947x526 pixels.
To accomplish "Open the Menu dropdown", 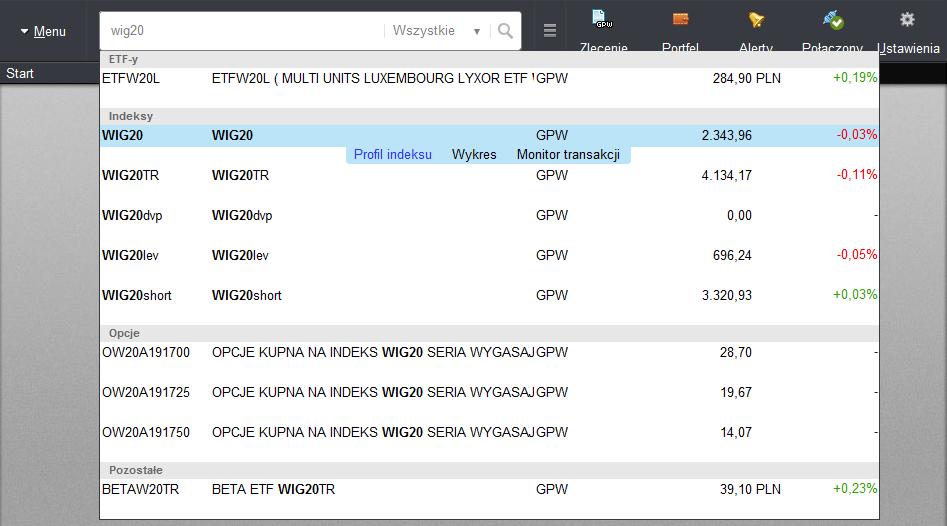I will coord(43,31).
